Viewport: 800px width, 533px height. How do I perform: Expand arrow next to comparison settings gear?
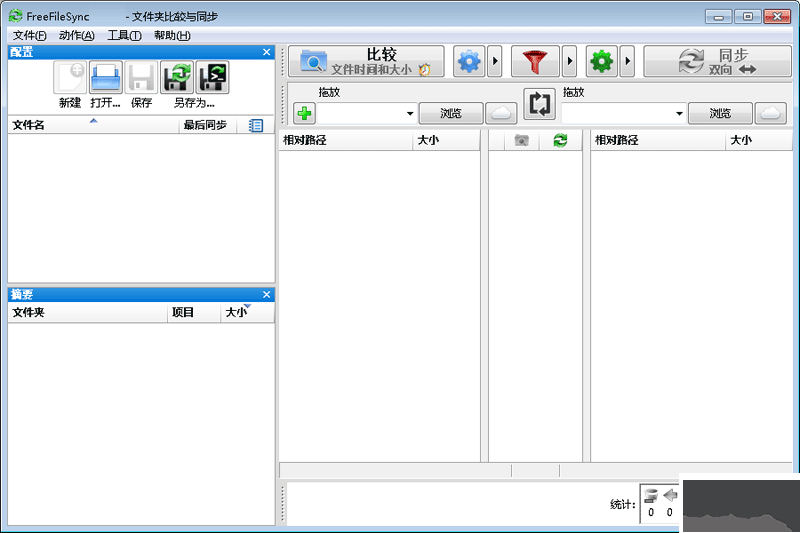pyautogui.click(x=495, y=62)
